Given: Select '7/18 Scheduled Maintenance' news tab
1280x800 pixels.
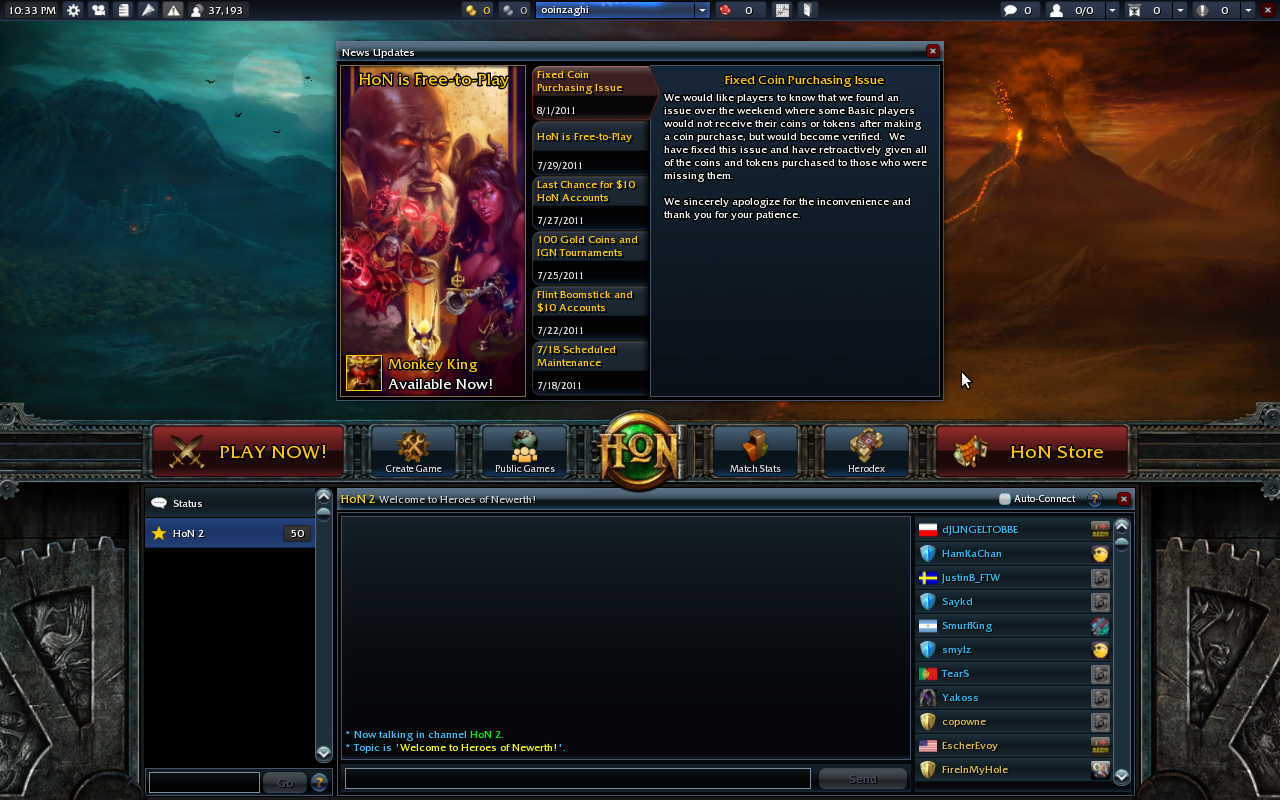Looking at the screenshot, I should (x=590, y=368).
